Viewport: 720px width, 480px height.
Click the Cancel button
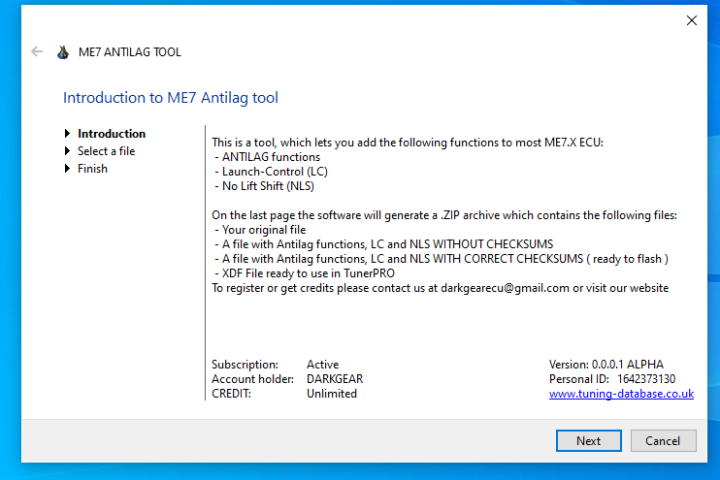[x=663, y=441]
